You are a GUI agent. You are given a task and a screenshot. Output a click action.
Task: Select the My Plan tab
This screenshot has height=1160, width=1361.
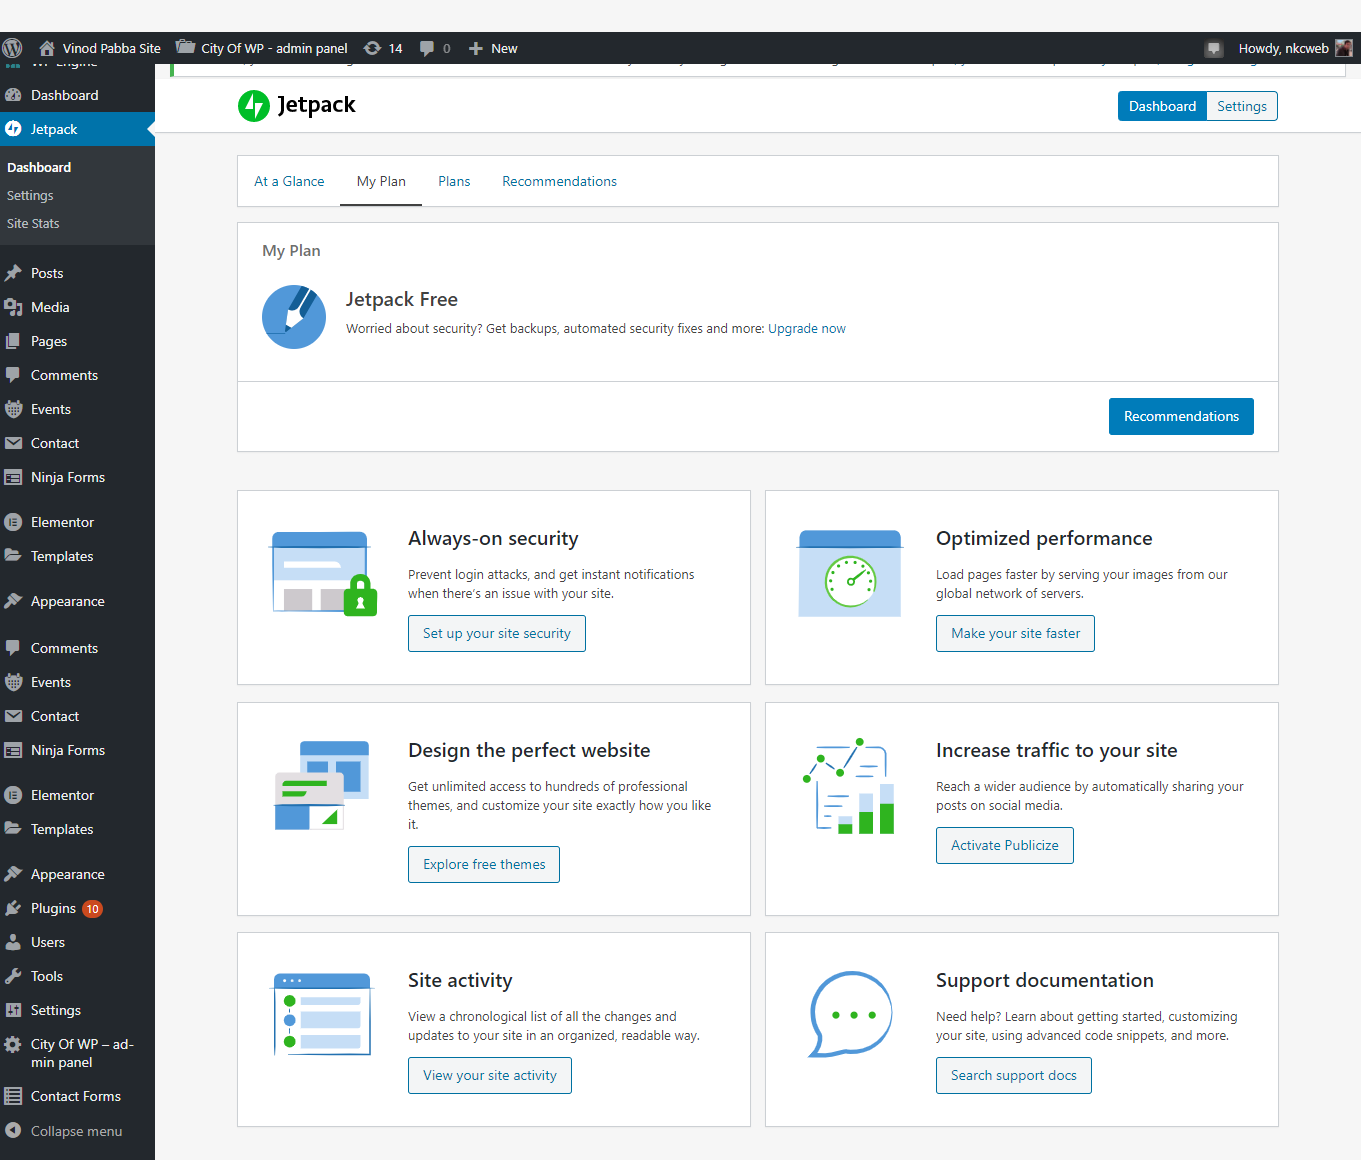[x=381, y=181]
